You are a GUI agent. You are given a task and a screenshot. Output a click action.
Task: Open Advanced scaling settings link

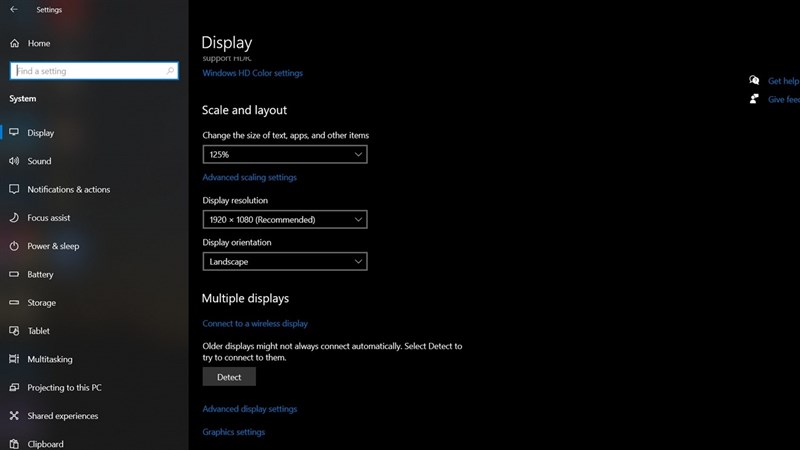pyautogui.click(x=249, y=177)
